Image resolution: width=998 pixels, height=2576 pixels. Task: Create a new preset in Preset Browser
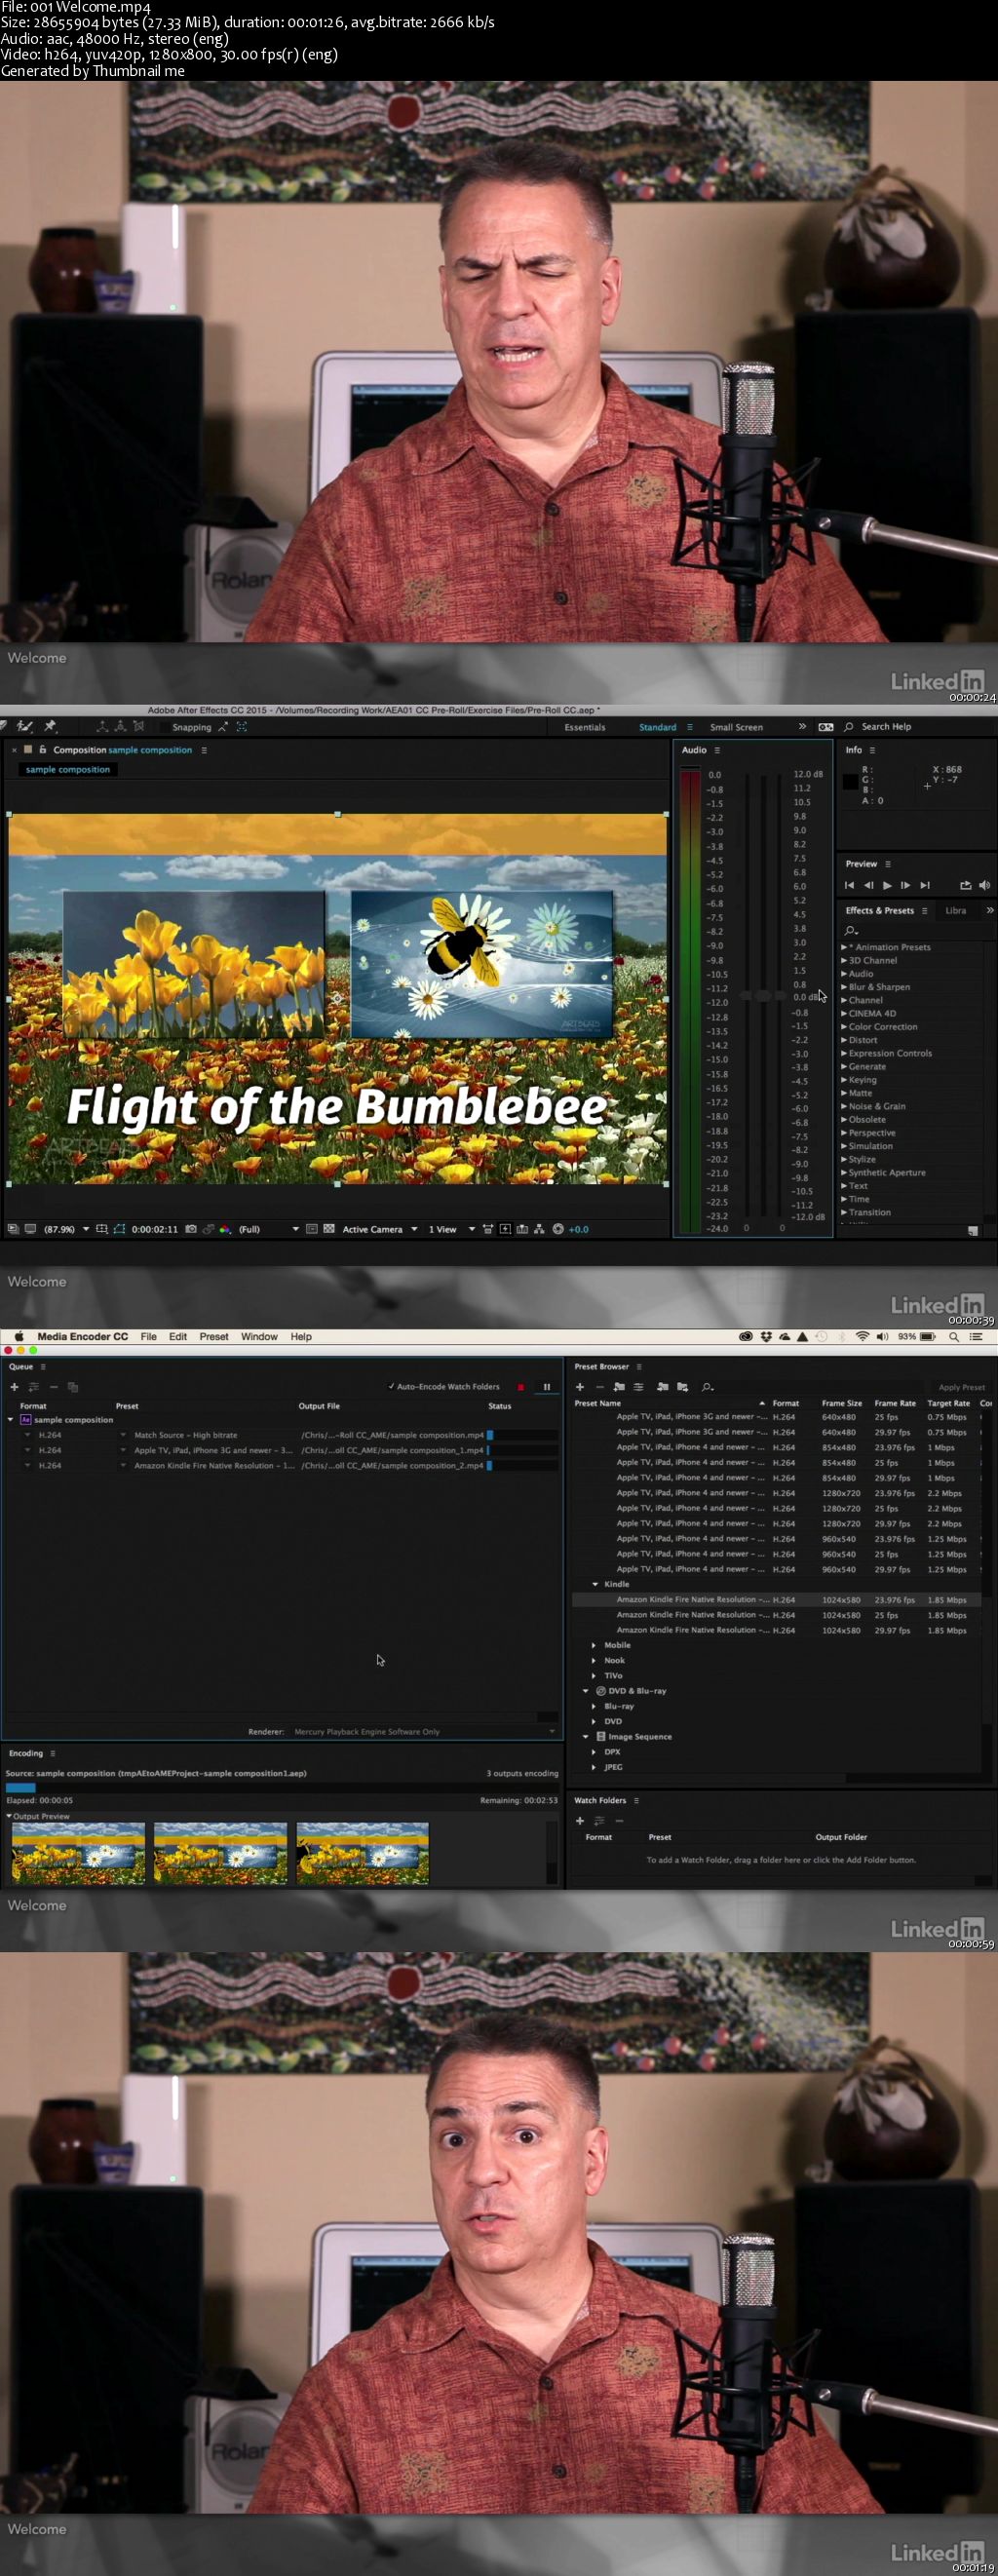(x=579, y=1387)
